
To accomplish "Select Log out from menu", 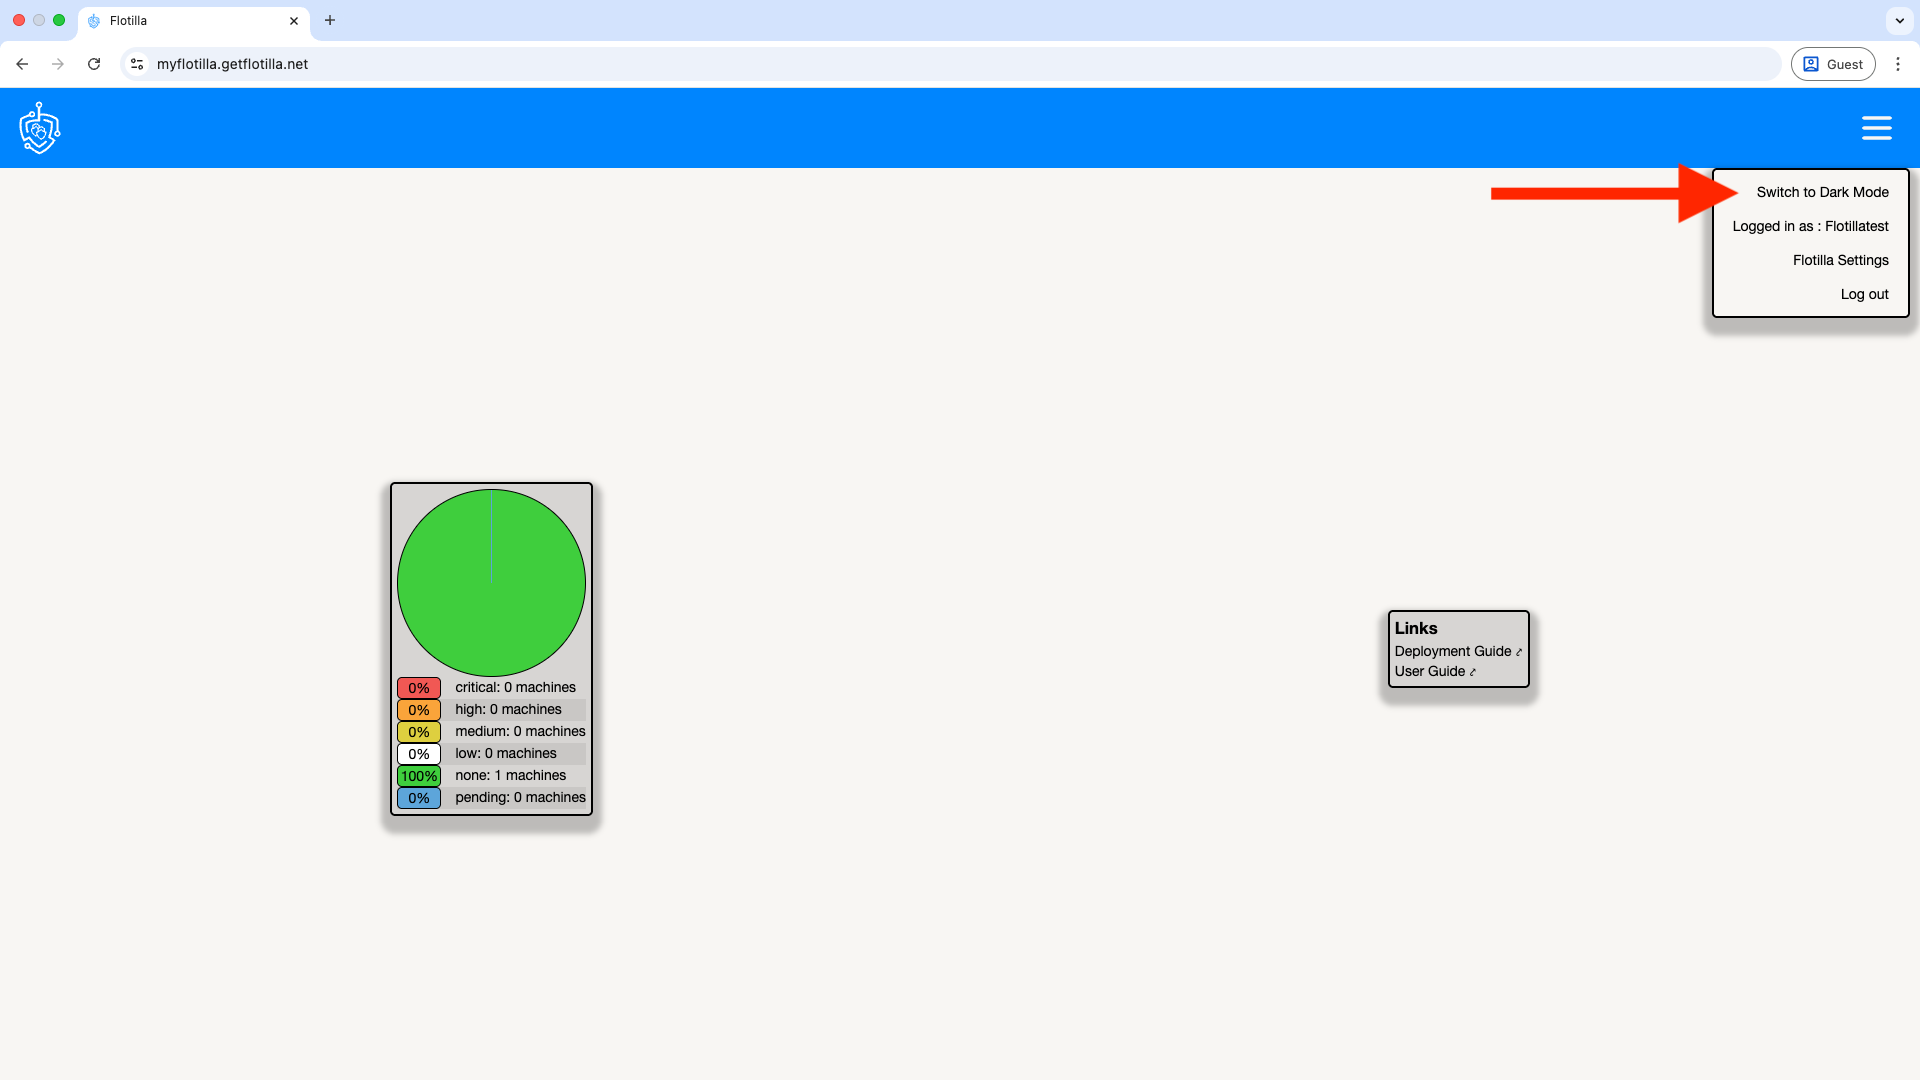I will [1864, 294].
